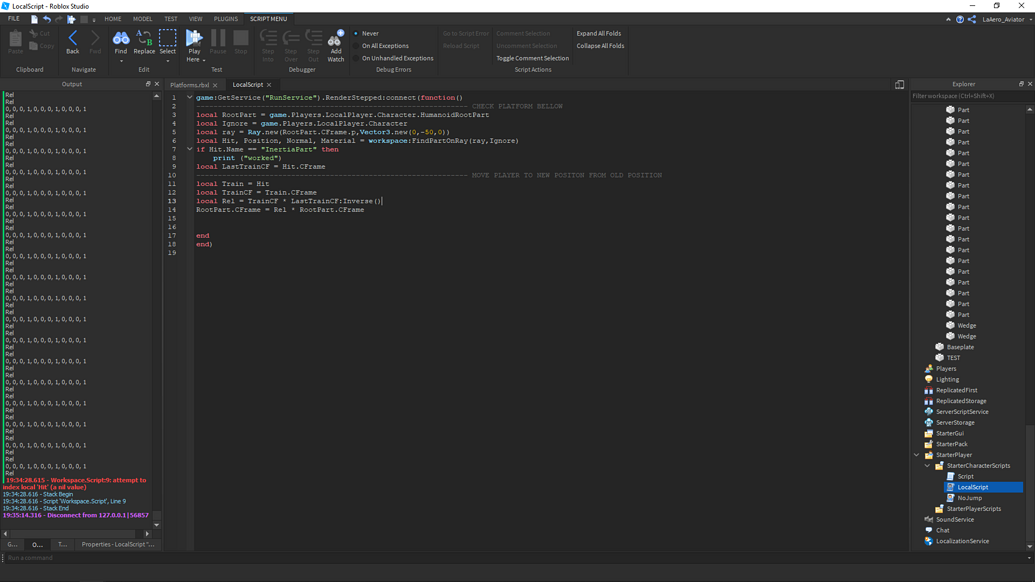
Task: Click Toggle Comment Selection
Action: (x=533, y=58)
